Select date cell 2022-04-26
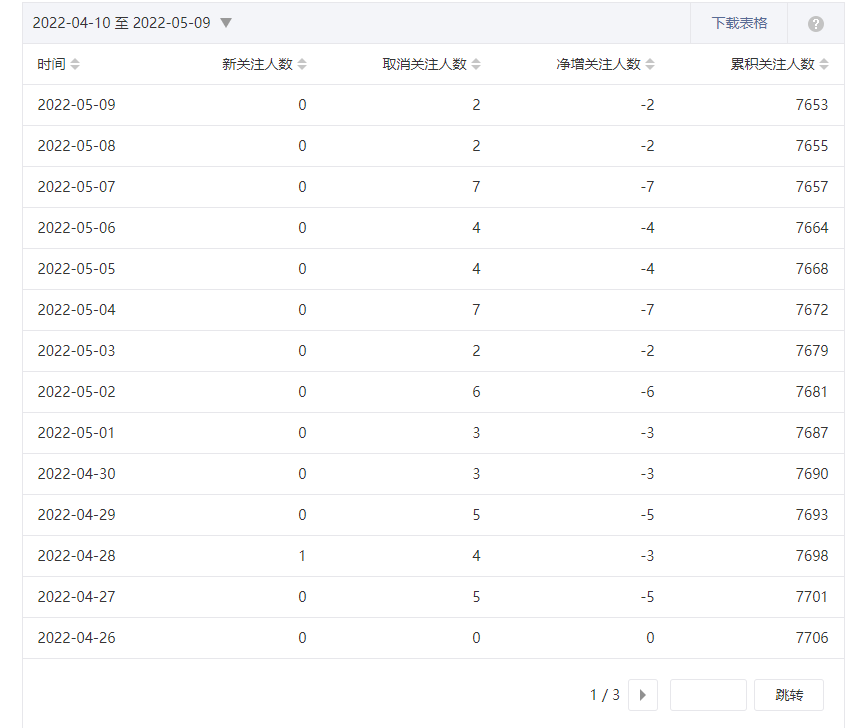 (x=76, y=638)
